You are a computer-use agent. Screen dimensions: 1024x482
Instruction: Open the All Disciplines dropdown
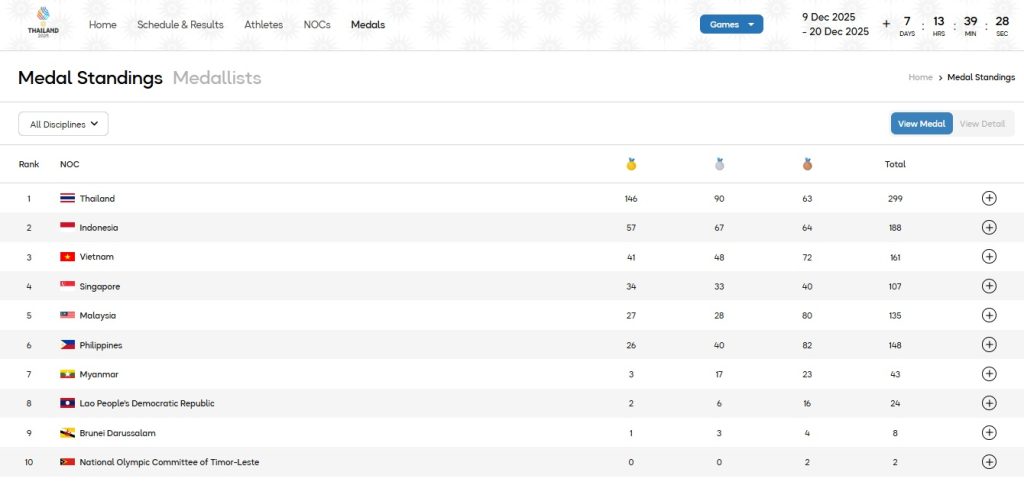(x=63, y=124)
